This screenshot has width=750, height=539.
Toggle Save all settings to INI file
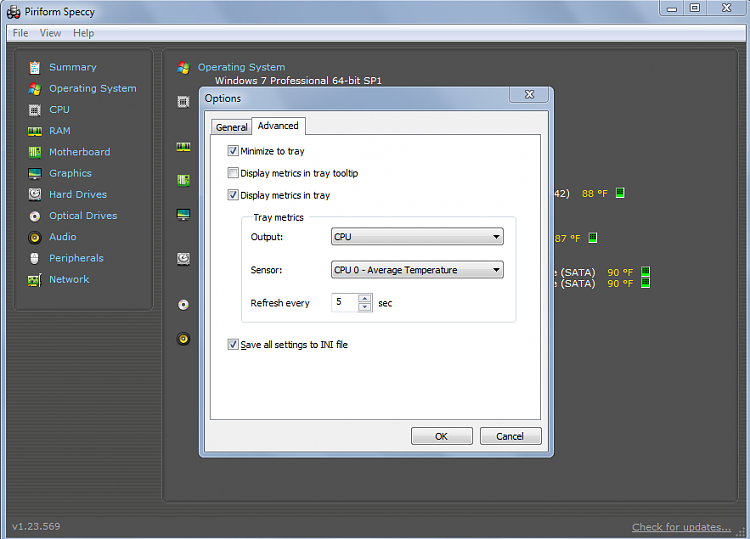click(233, 344)
